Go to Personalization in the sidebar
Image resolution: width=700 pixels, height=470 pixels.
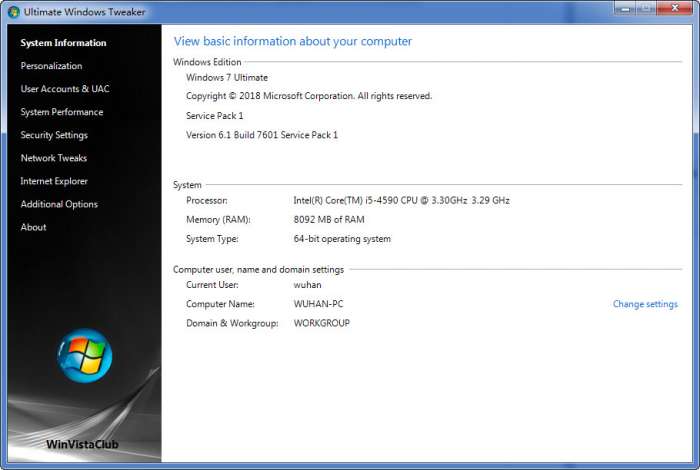point(51,66)
